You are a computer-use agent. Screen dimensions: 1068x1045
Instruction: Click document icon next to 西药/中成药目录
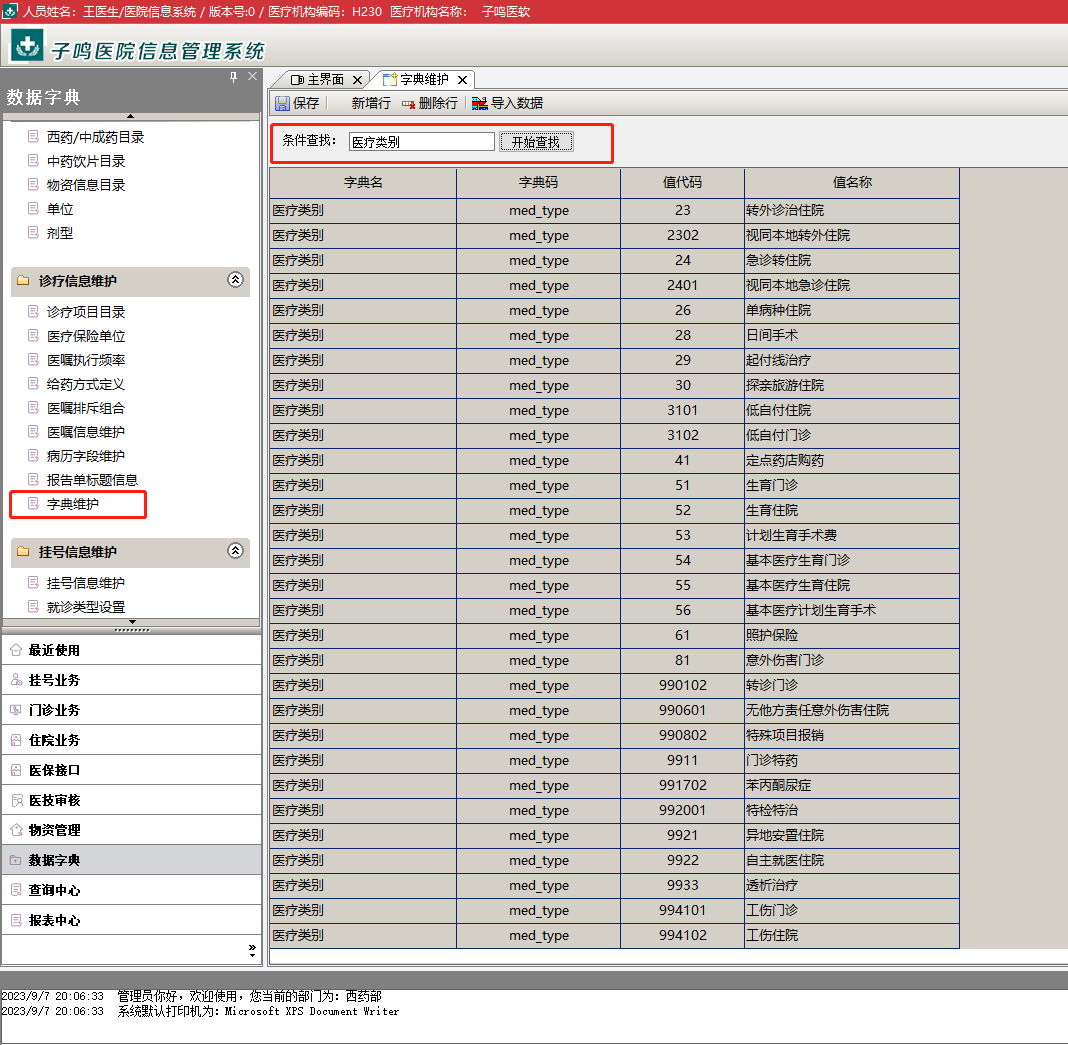pyautogui.click(x=33, y=136)
